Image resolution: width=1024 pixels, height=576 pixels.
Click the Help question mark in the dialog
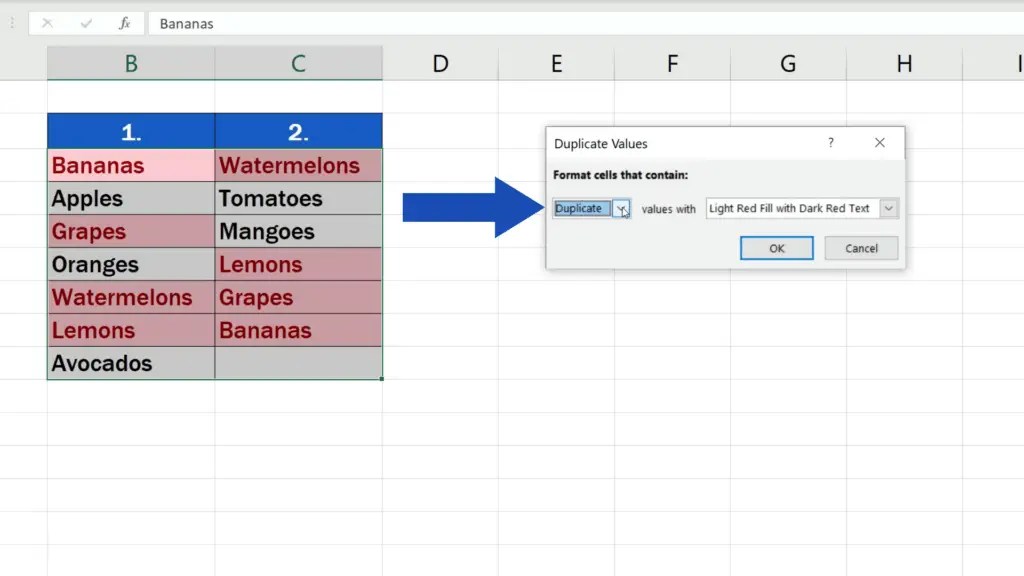point(830,143)
